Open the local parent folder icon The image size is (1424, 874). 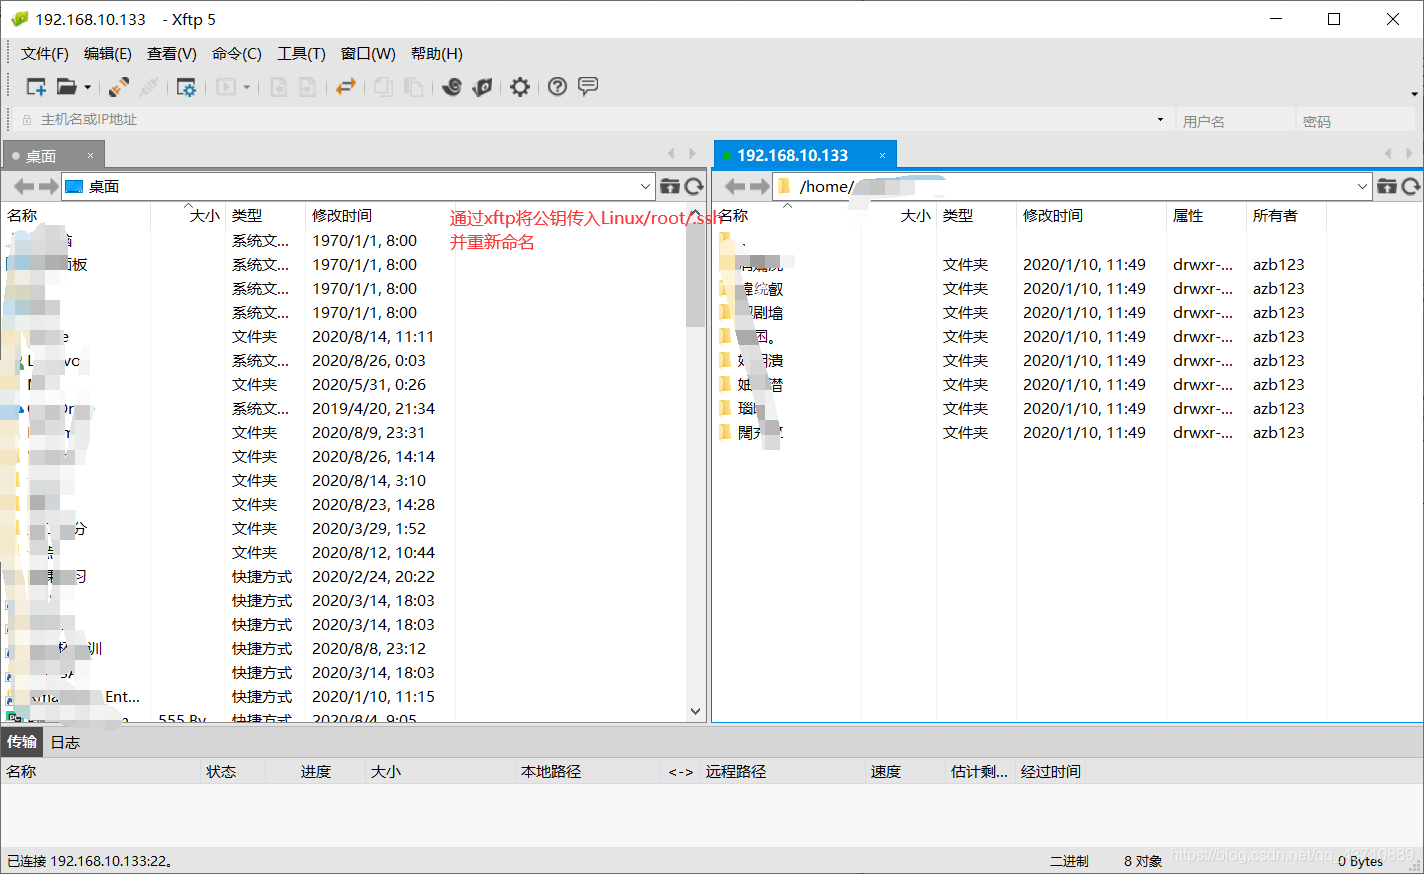[670, 186]
